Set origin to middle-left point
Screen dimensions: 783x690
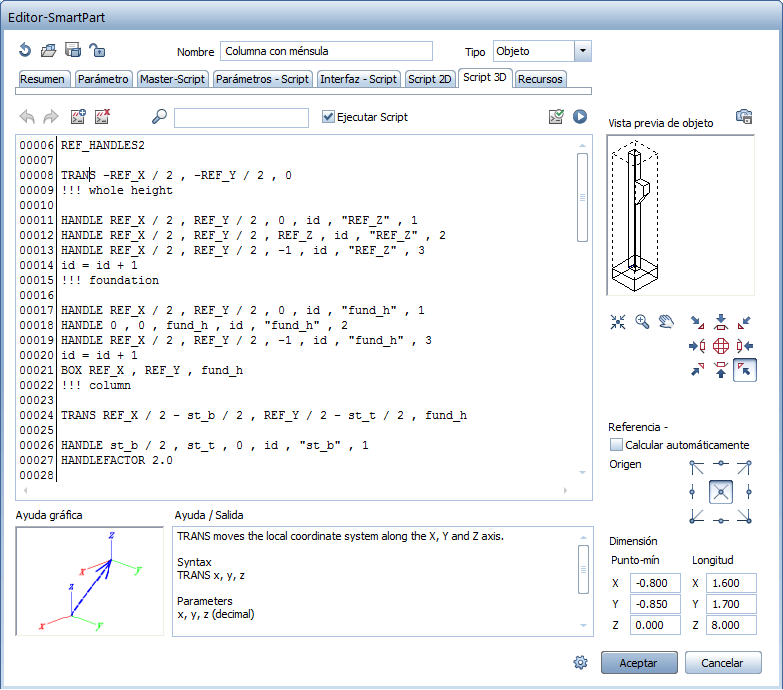pos(692,492)
